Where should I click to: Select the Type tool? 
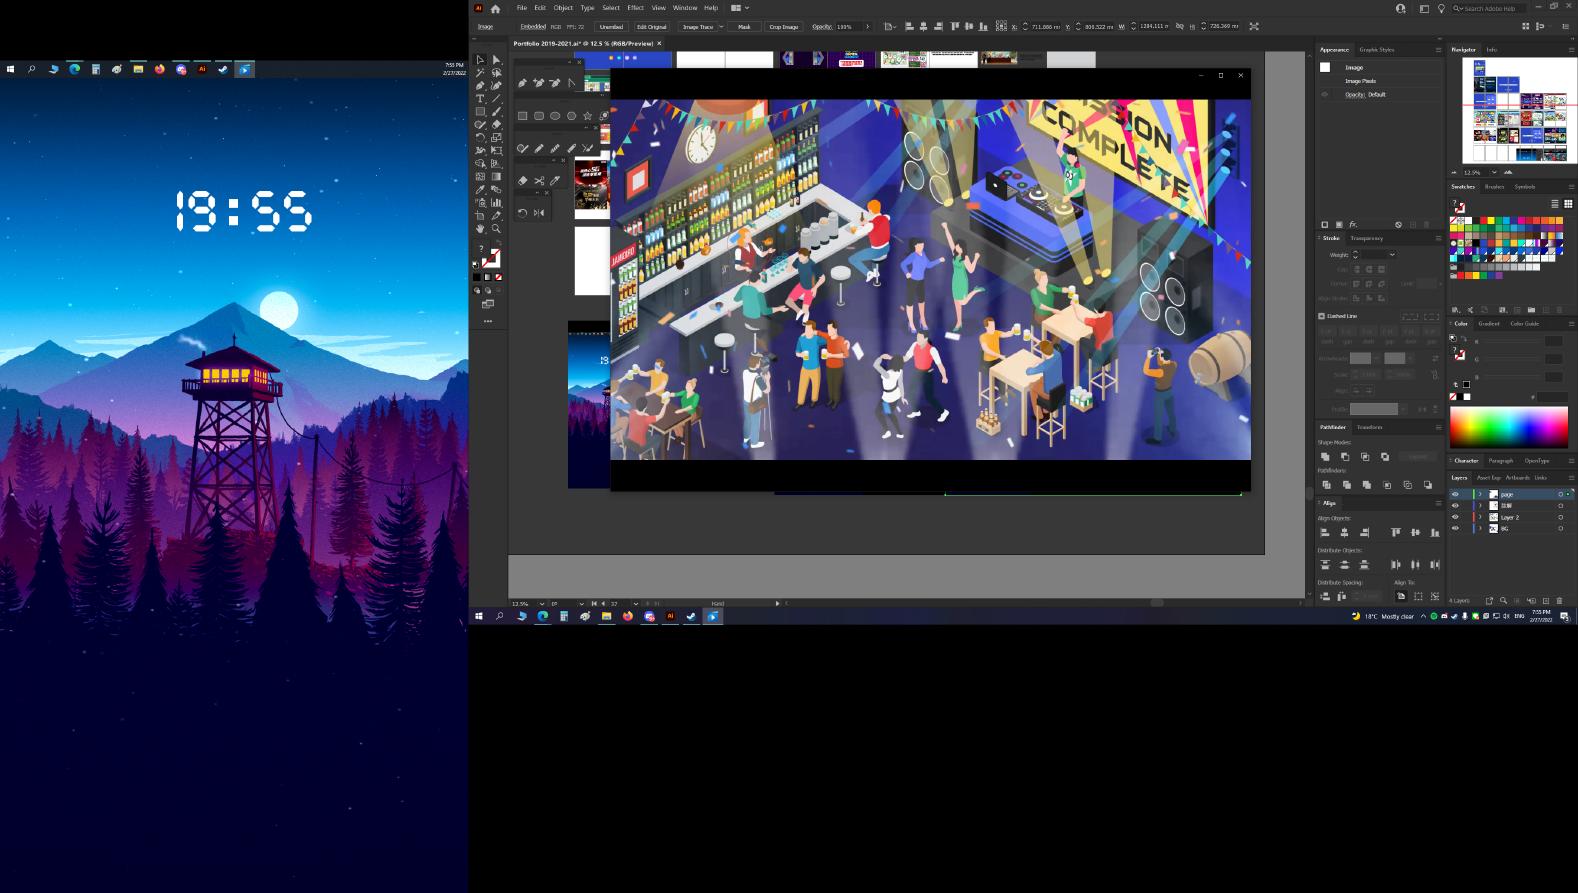coord(480,98)
